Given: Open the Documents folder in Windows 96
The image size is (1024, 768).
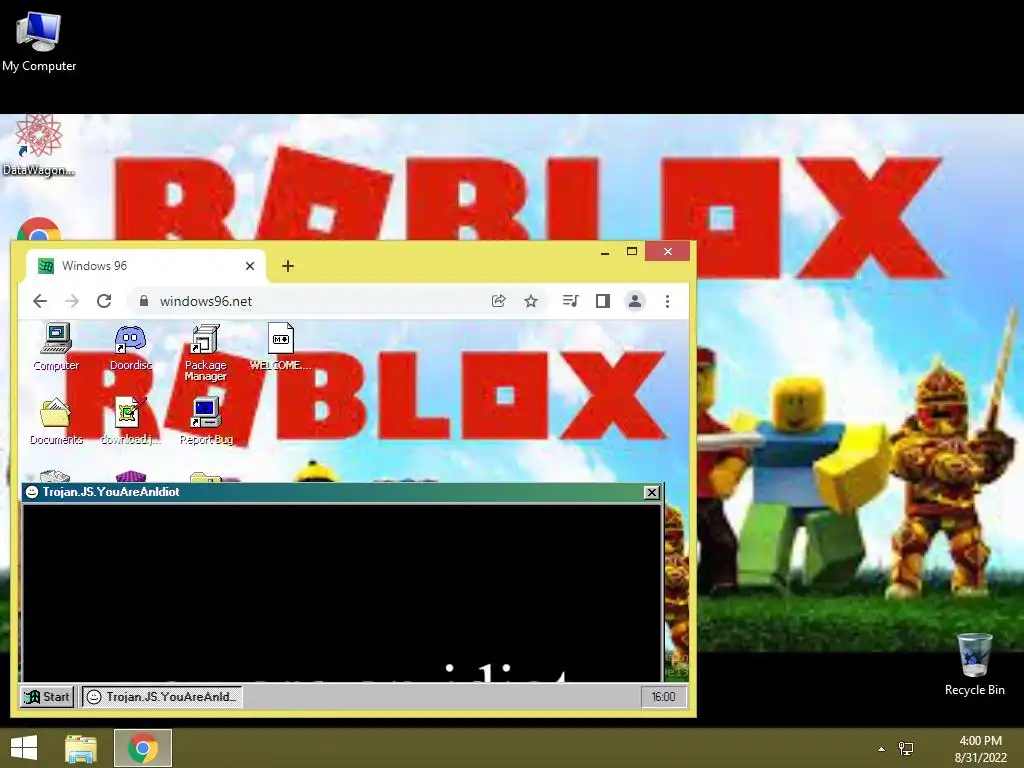Looking at the screenshot, I should click(56, 421).
